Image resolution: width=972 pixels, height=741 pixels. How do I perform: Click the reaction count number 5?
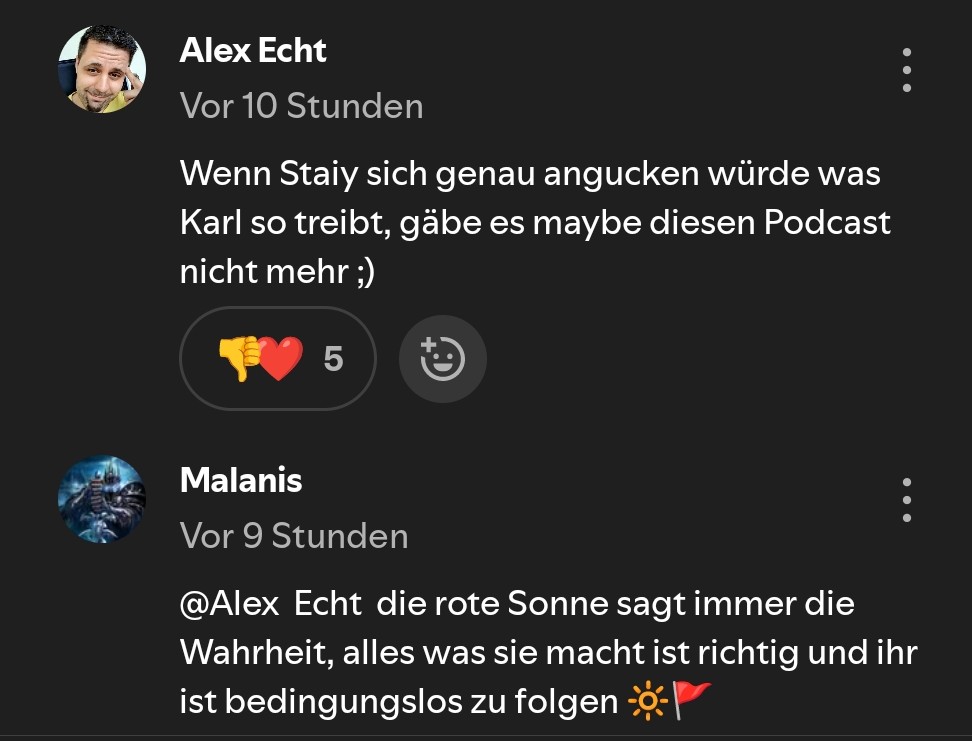[x=333, y=359]
